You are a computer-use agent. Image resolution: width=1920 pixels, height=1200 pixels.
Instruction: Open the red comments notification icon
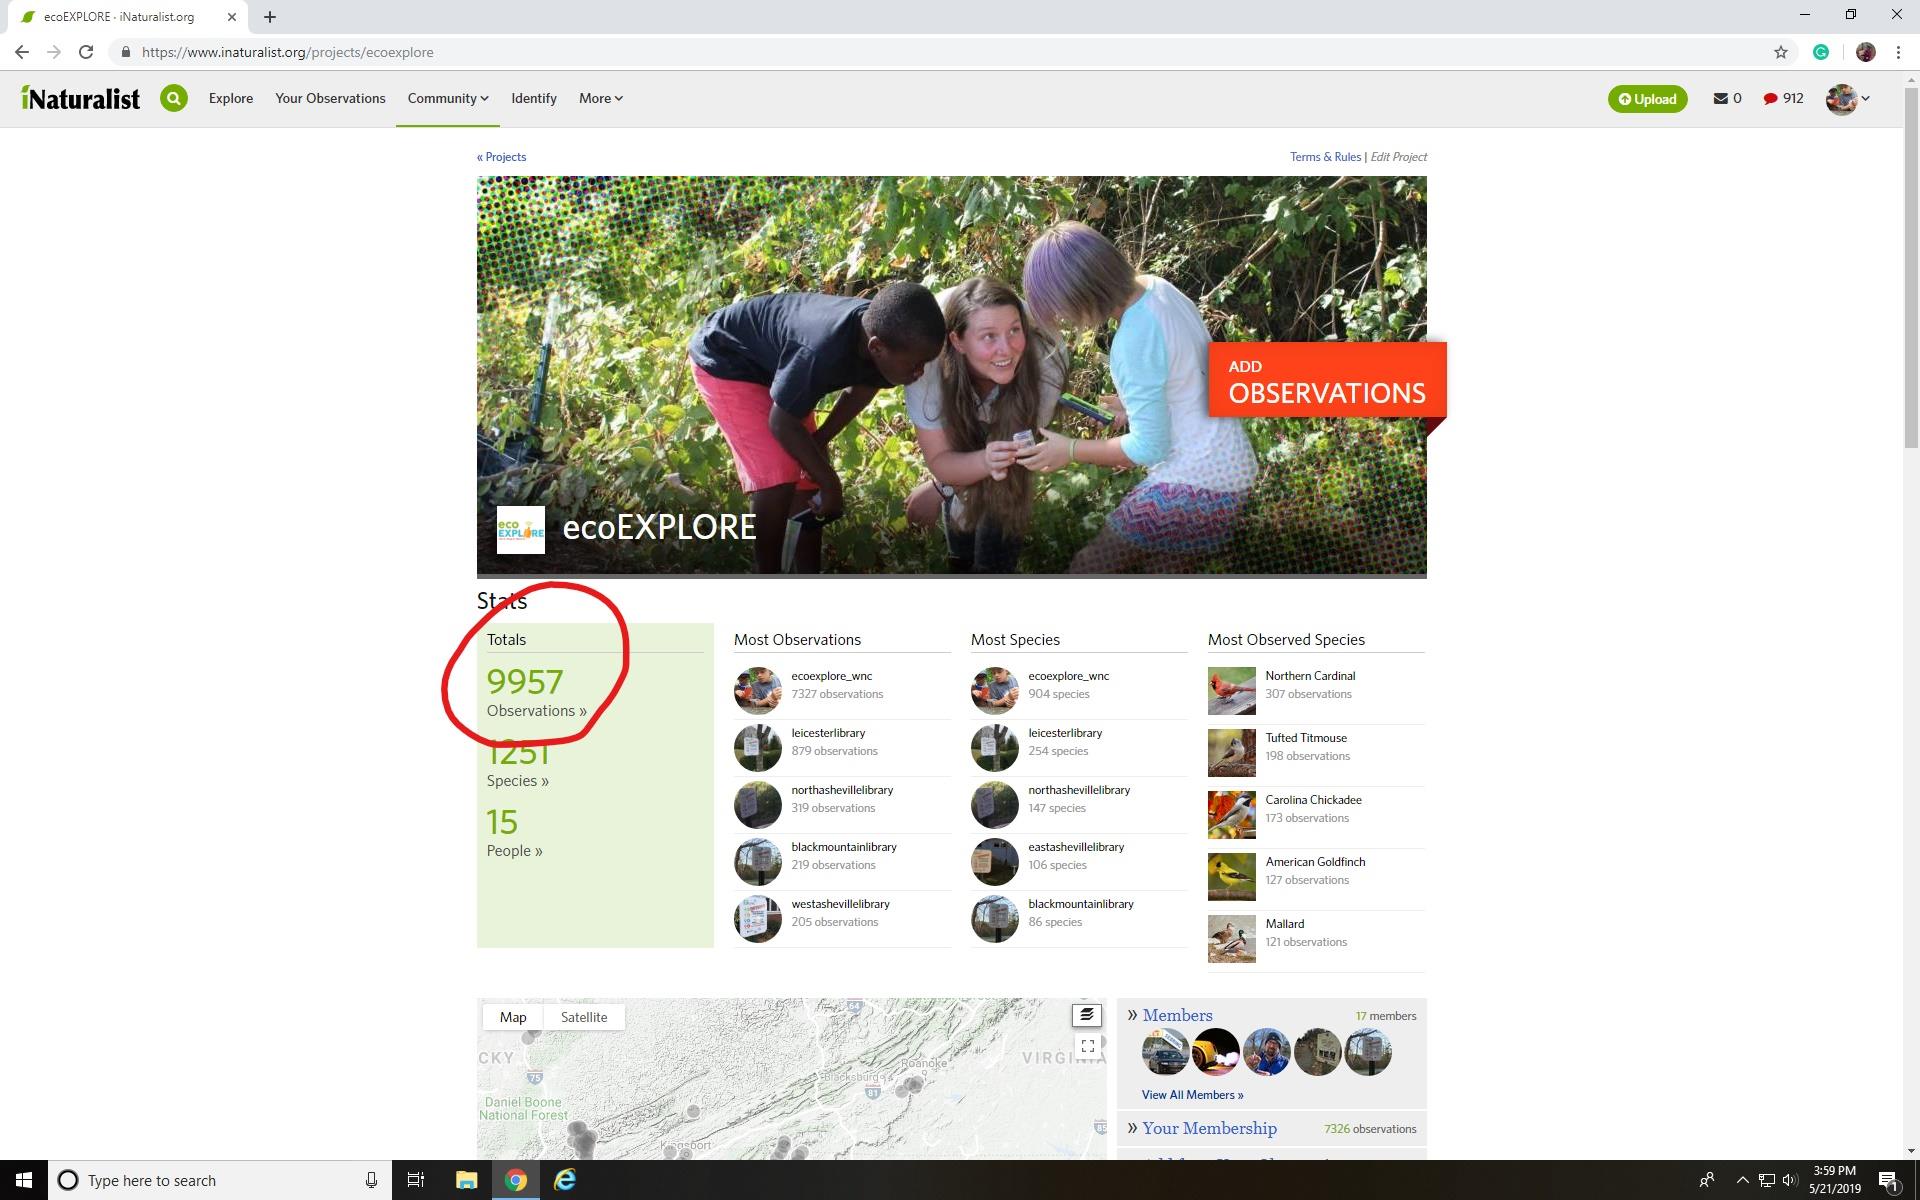pos(1770,98)
